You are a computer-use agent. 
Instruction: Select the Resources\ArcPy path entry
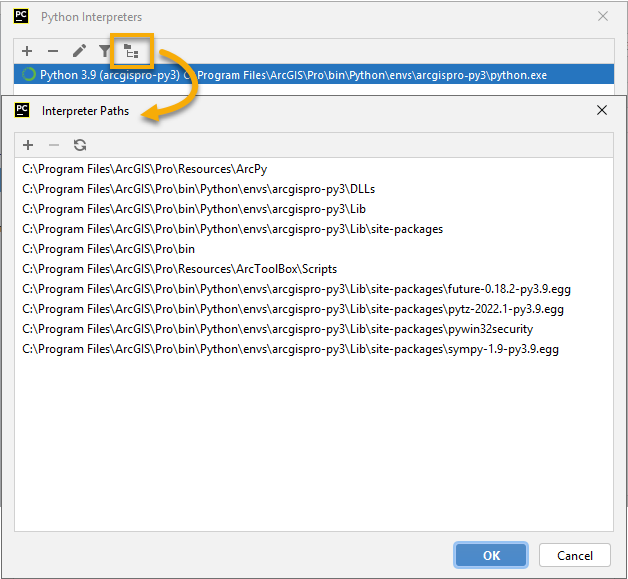tap(144, 169)
